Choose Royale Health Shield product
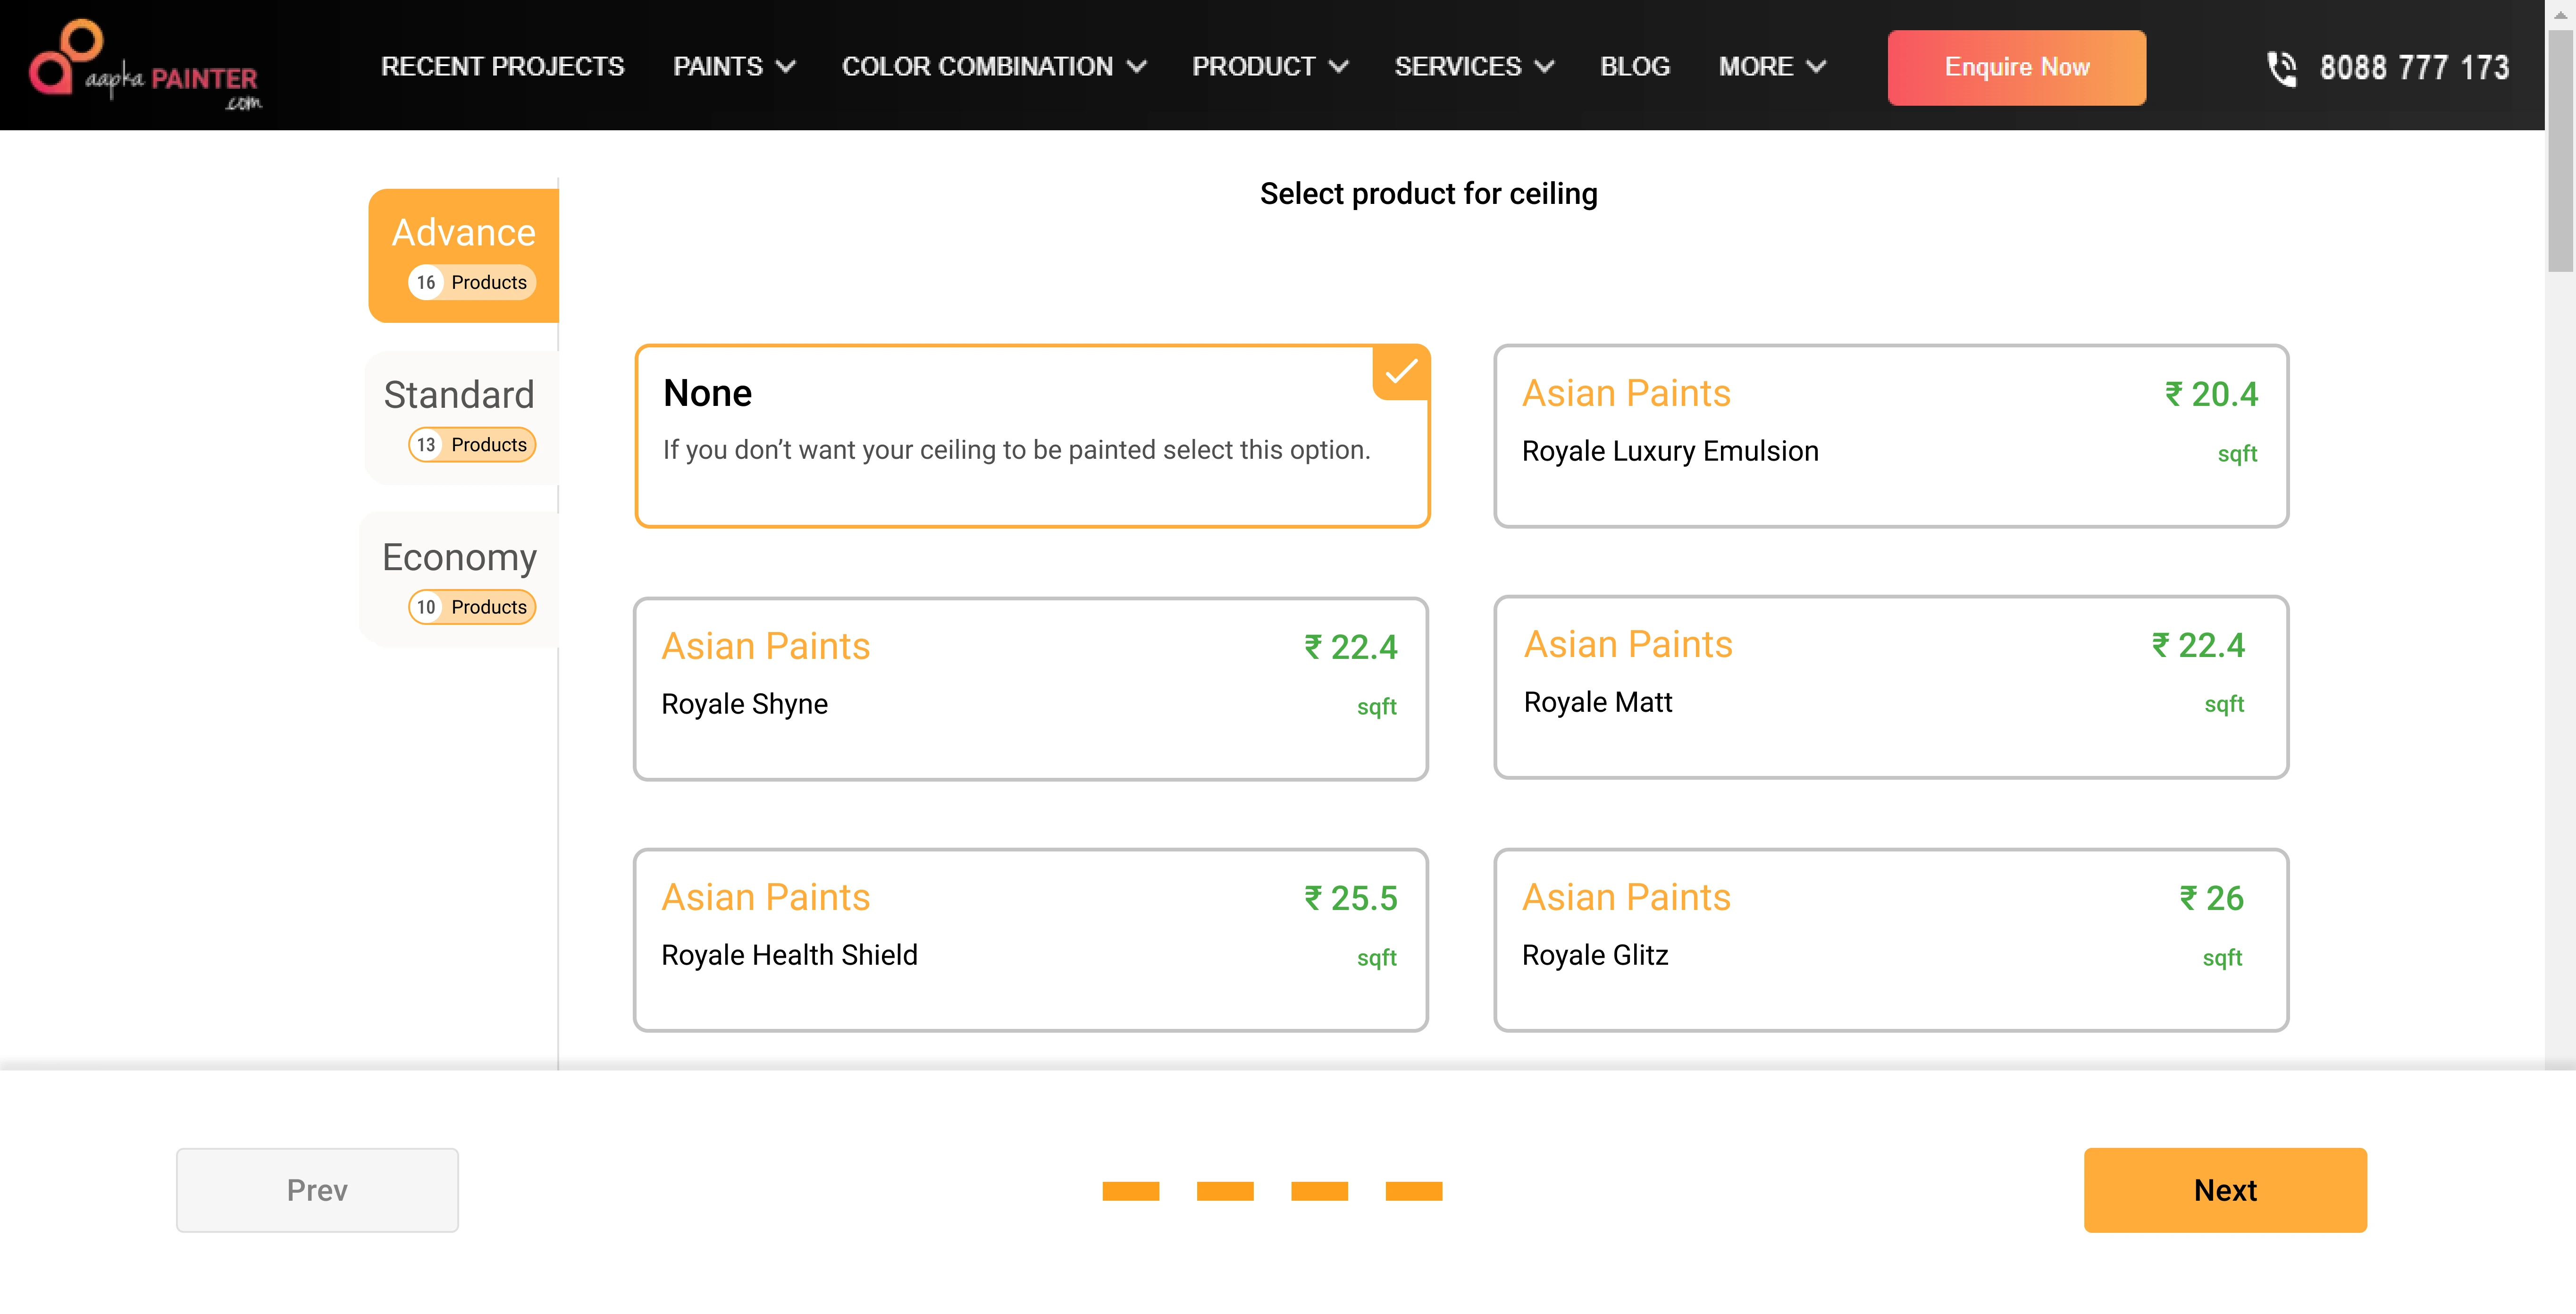The image size is (2576, 1314). tap(1030, 940)
